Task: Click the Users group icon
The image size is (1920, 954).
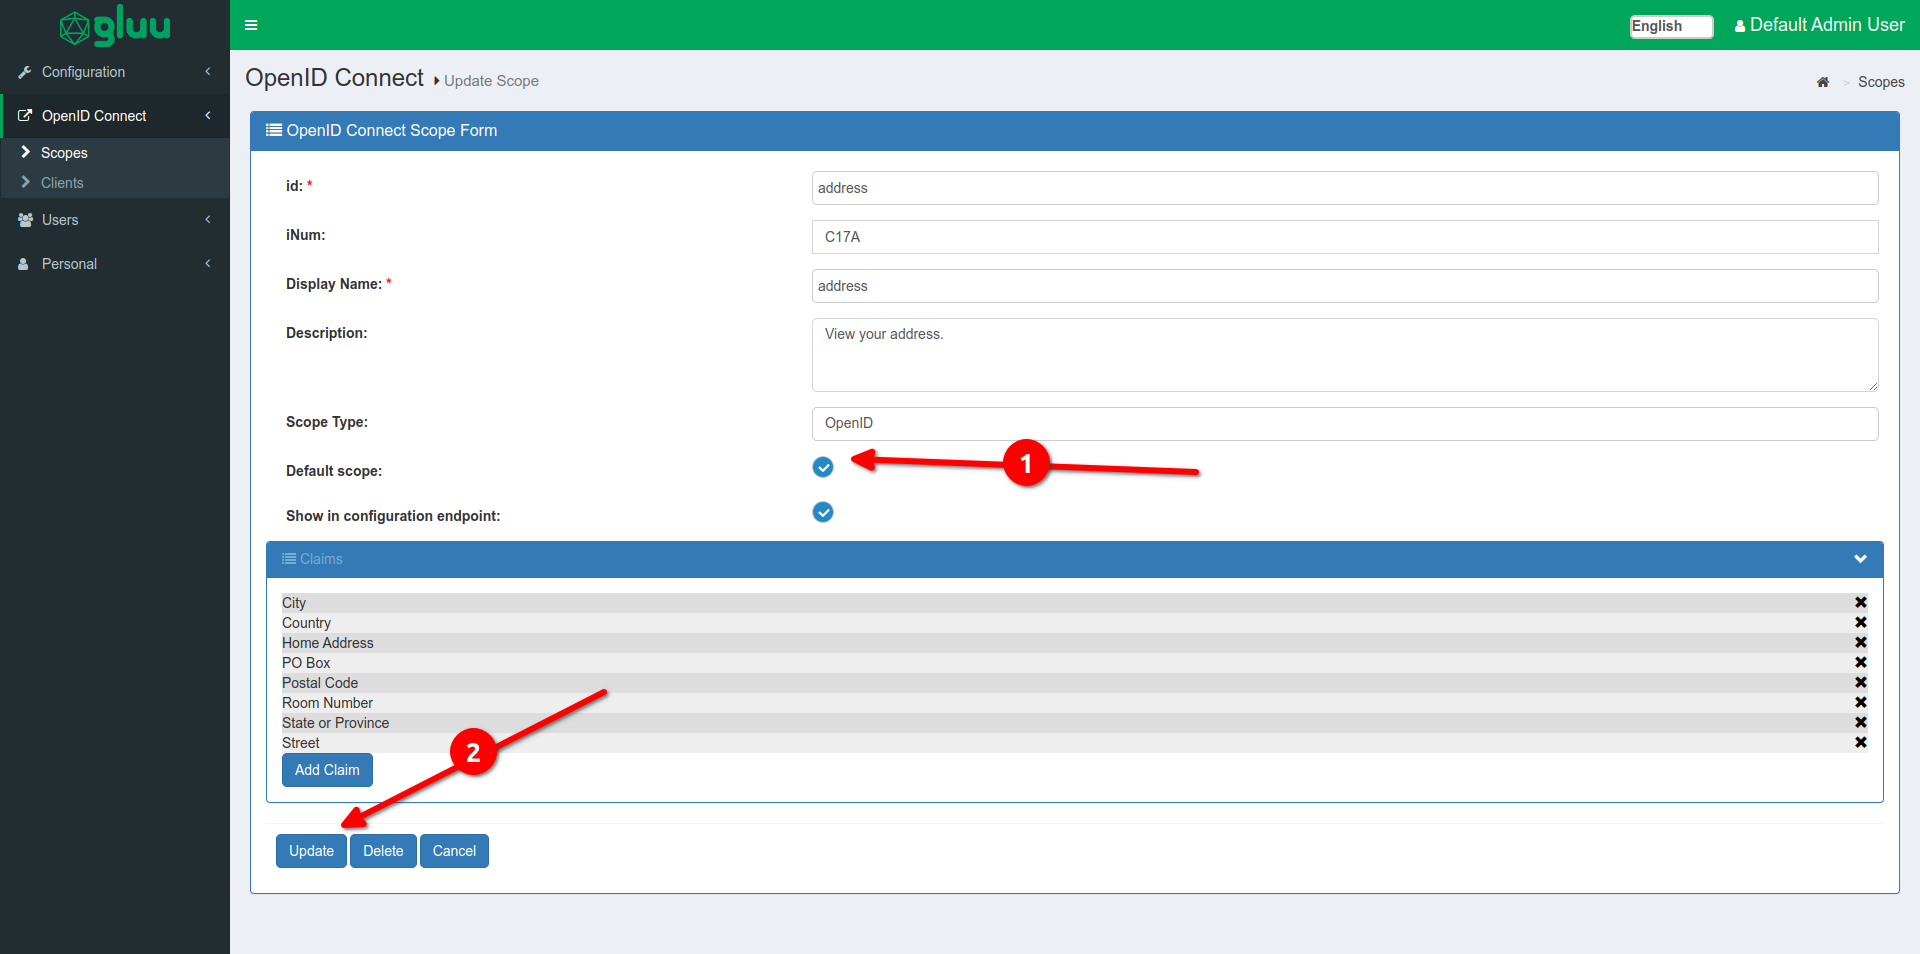Action: [25, 220]
